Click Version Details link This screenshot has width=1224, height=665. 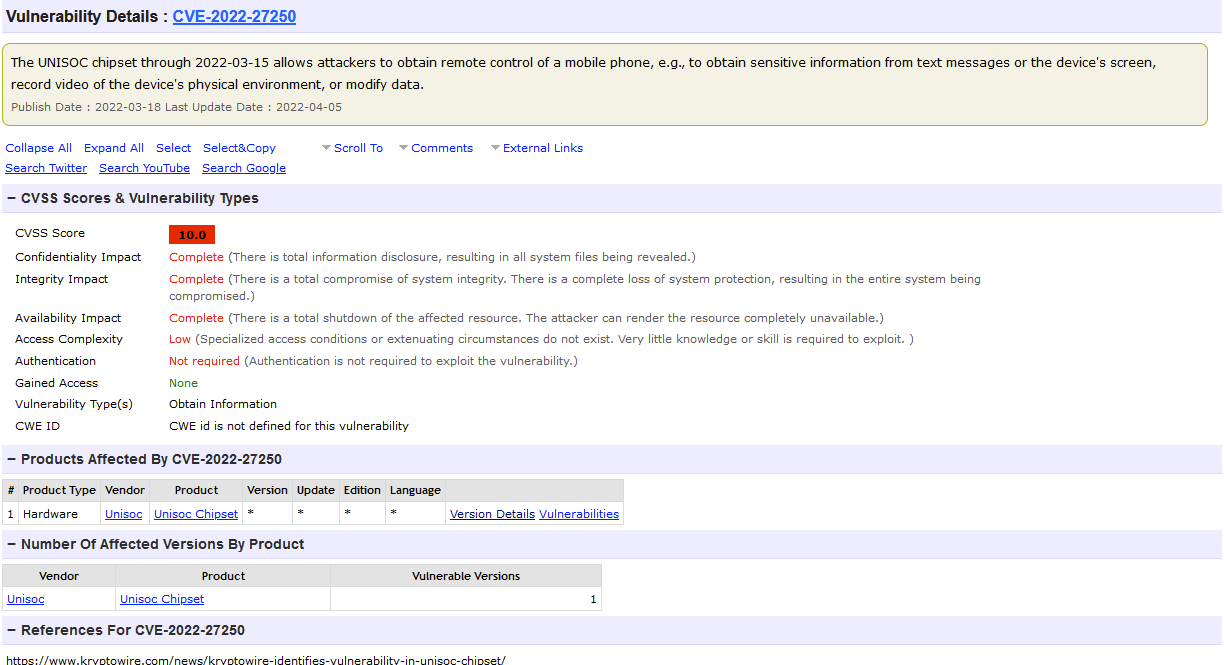click(492, 514)
